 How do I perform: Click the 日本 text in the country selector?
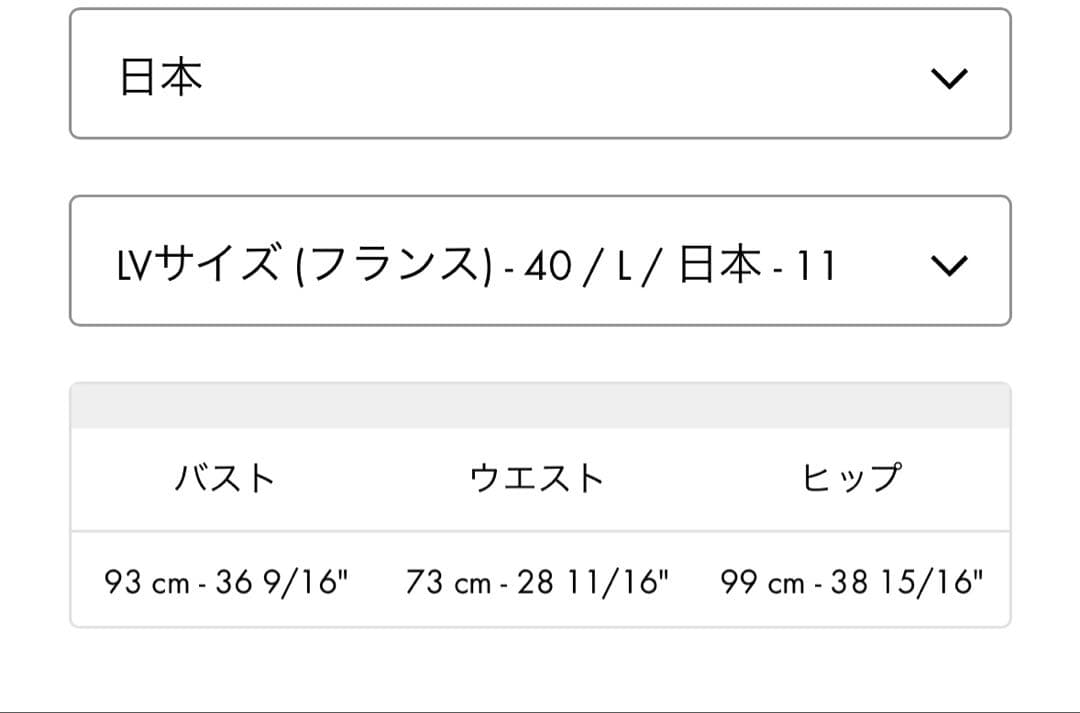pyautogui.click(x=161, y=76)
